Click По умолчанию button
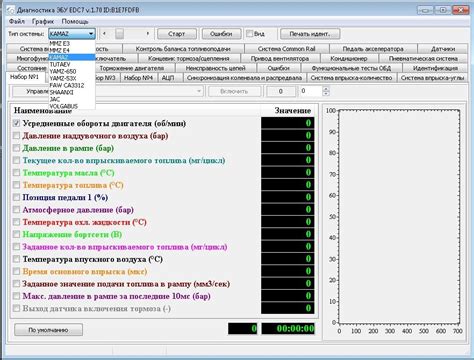The height and width of the screenshot is (360, 474). pos(48,330)
